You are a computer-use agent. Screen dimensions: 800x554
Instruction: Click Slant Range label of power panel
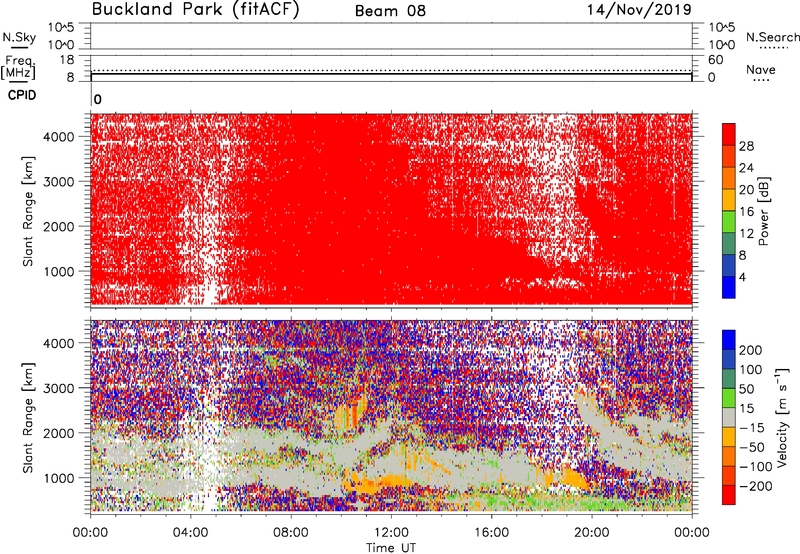28,212
